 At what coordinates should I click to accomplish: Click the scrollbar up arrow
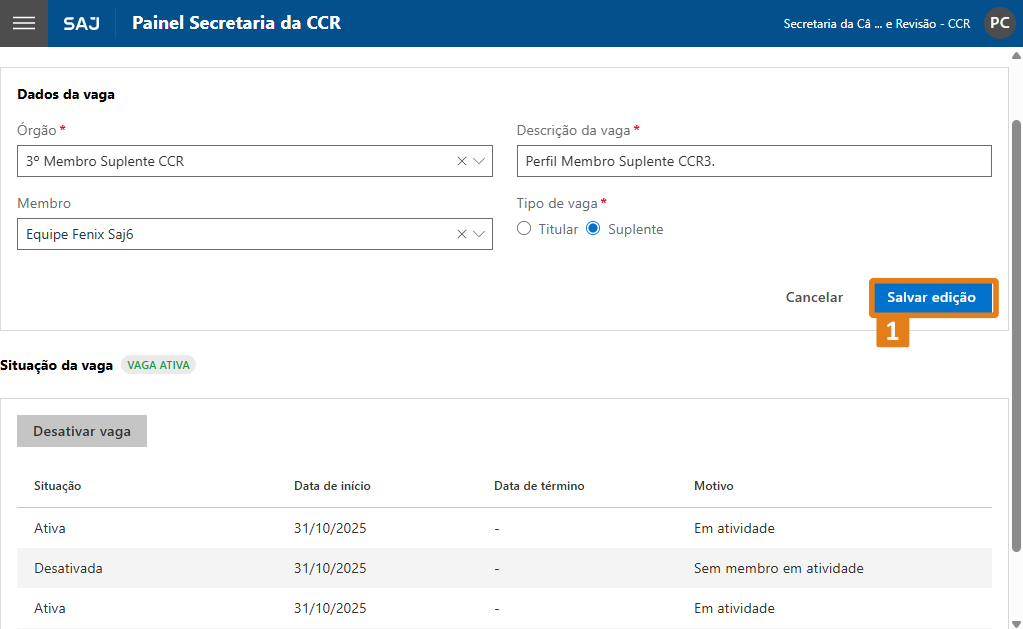(x=1016, y=56)
